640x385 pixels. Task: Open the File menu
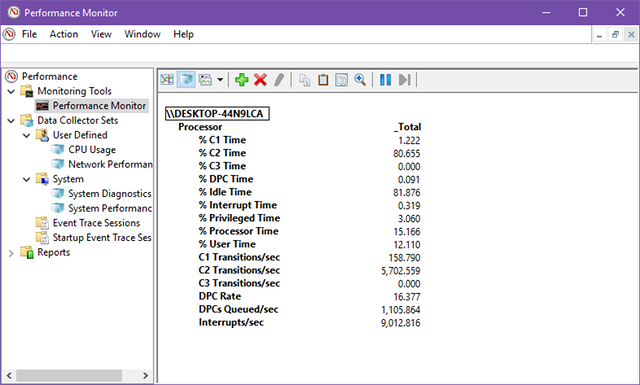tap(29, 34)
